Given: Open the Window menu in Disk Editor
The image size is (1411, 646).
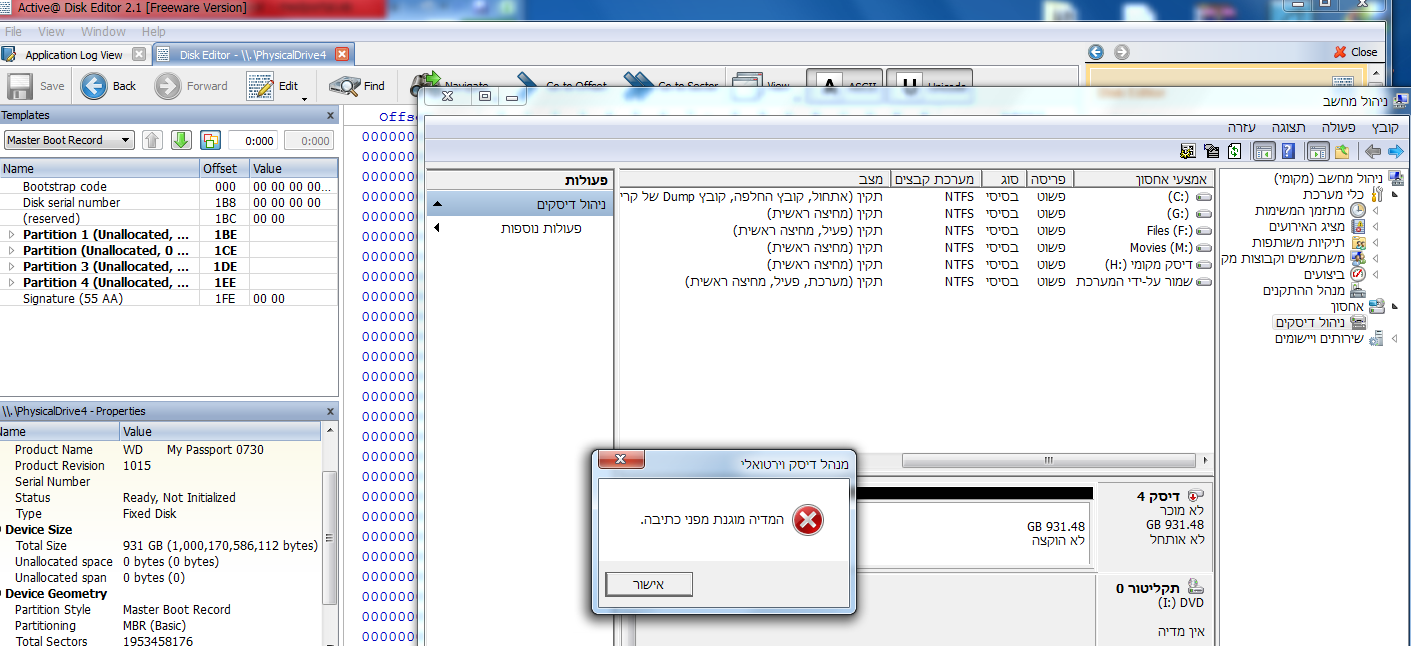Looking at the screenshot, I should (103, 32).
